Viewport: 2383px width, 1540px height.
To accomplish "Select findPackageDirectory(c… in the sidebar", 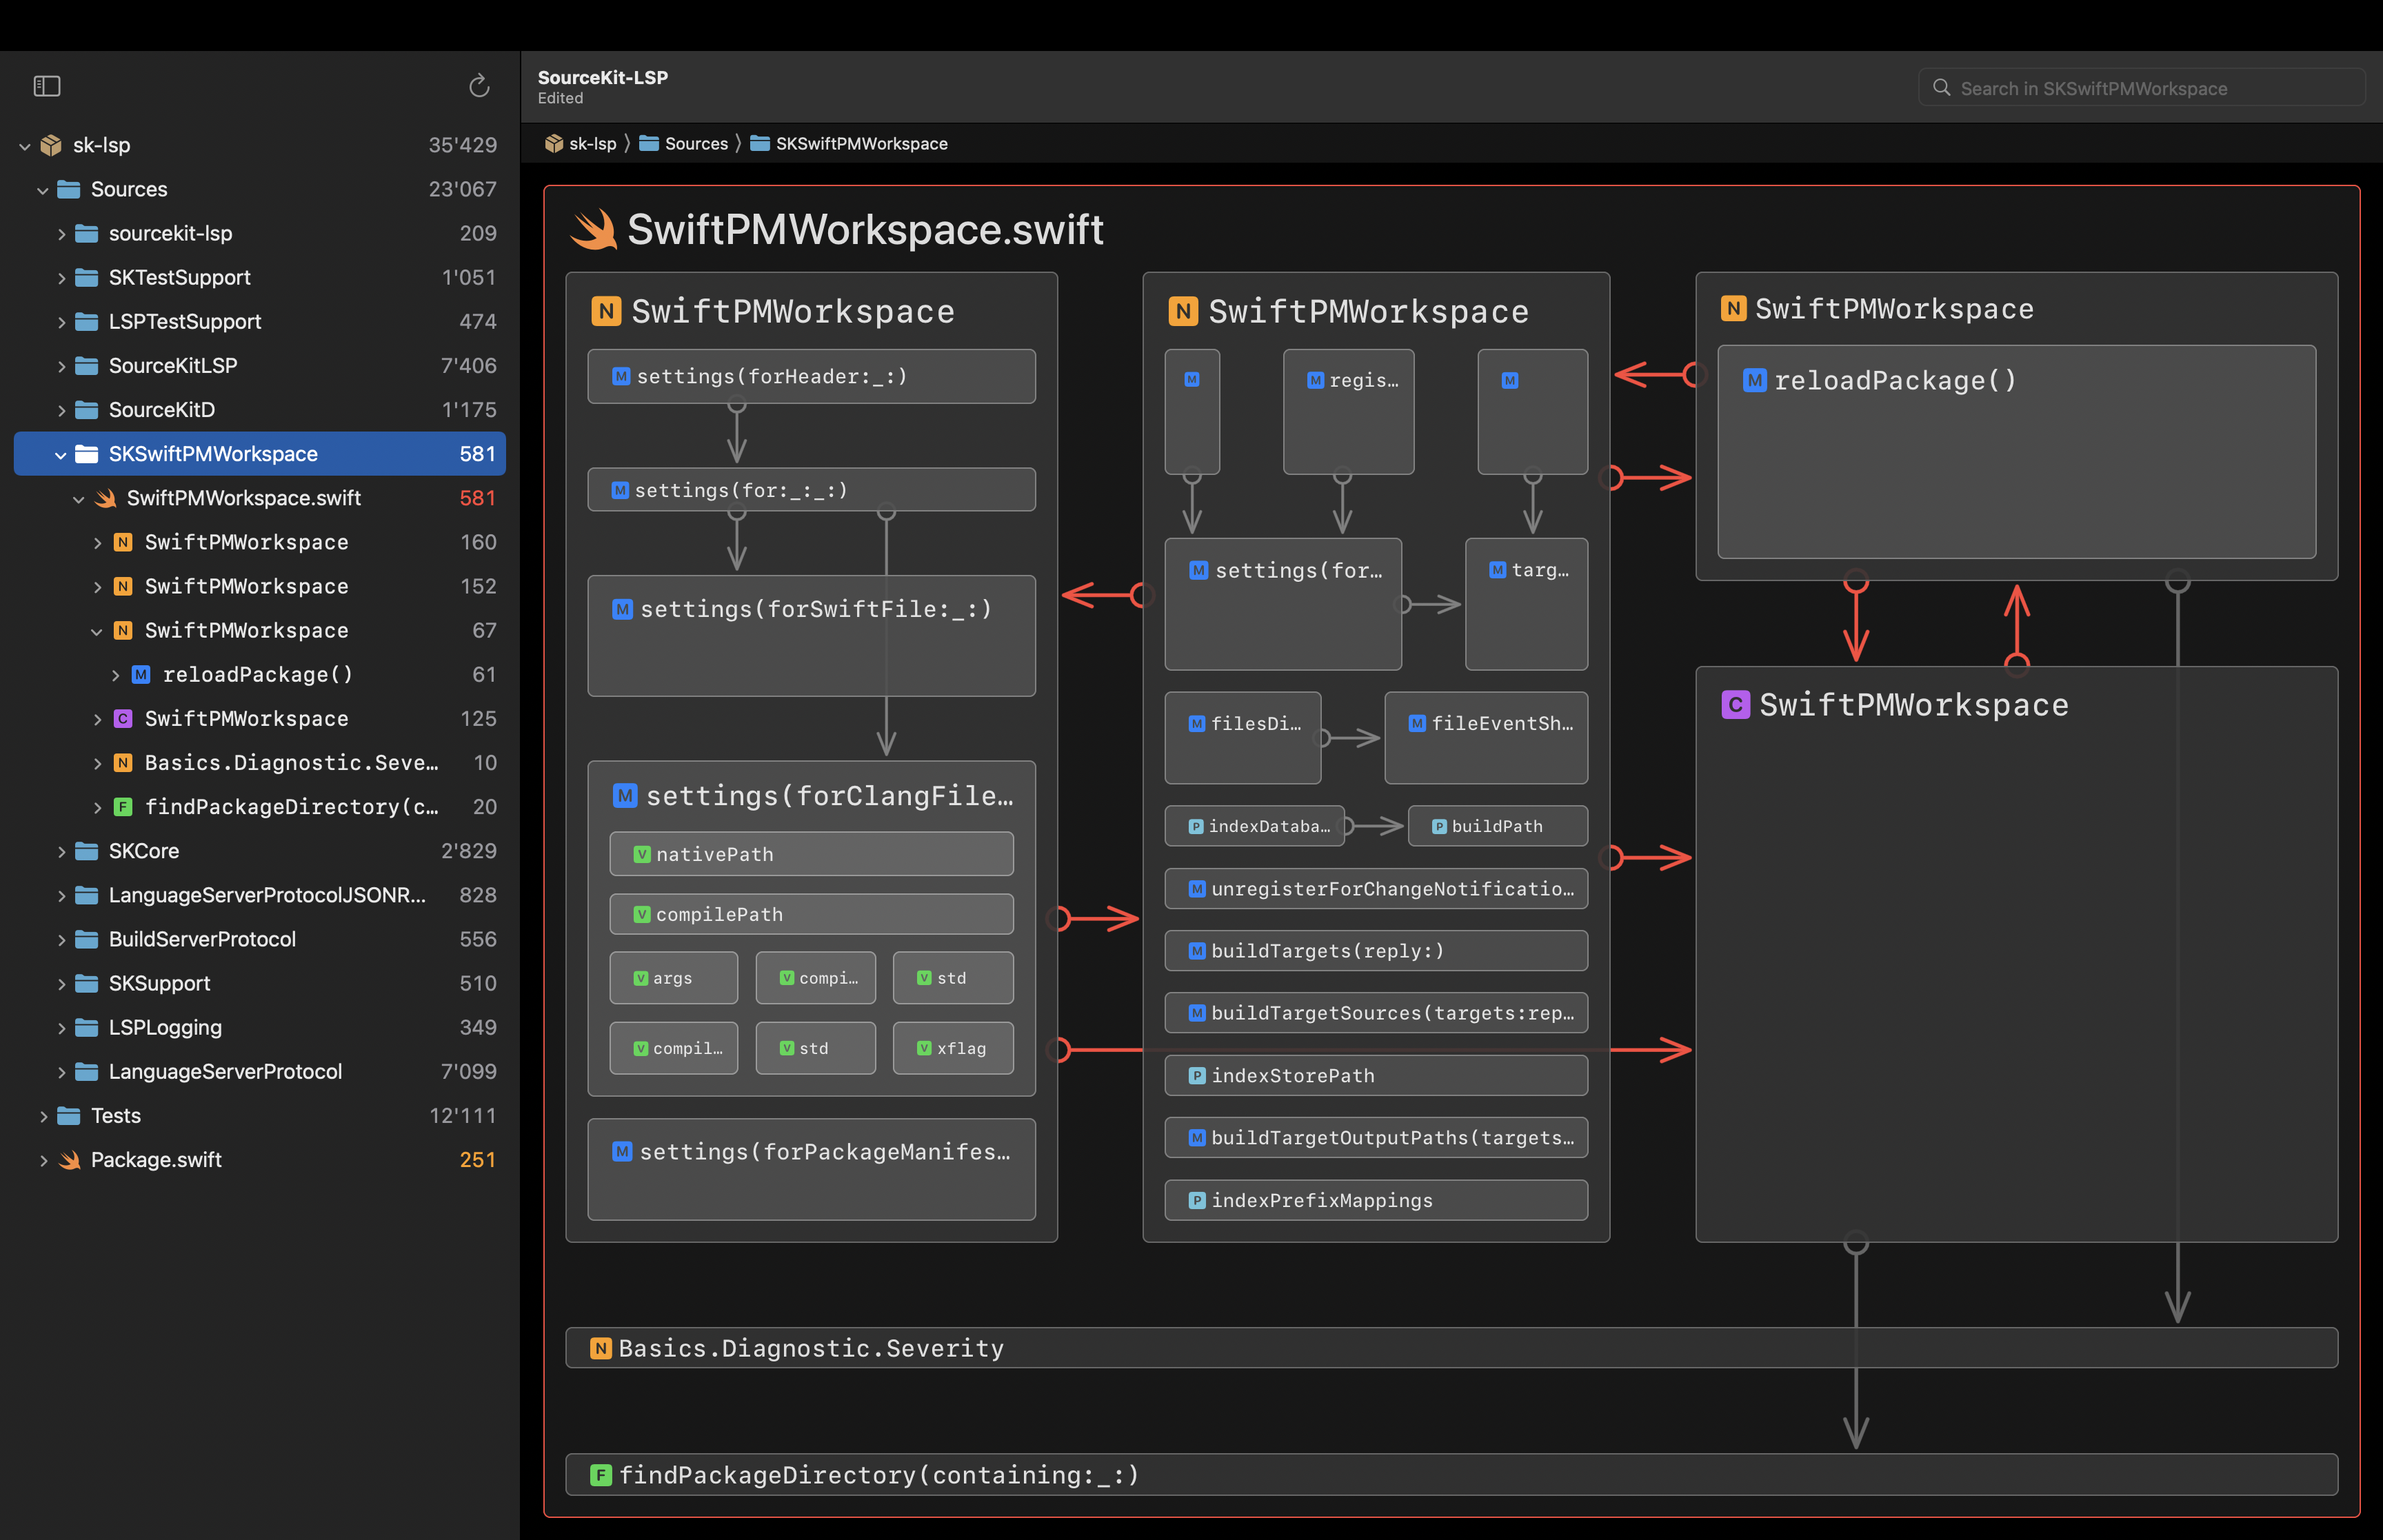I will click(260, 807).
